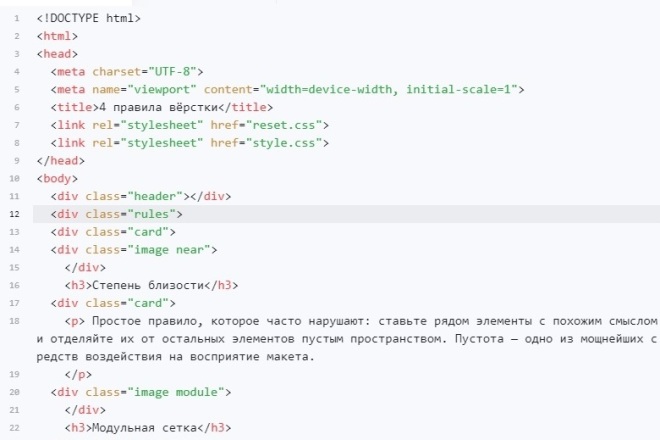Image resolution: width=660 pixels, height=440 pixels.
Task: Click the "rules" class value on the highlighted line
Action: [151, 214]
